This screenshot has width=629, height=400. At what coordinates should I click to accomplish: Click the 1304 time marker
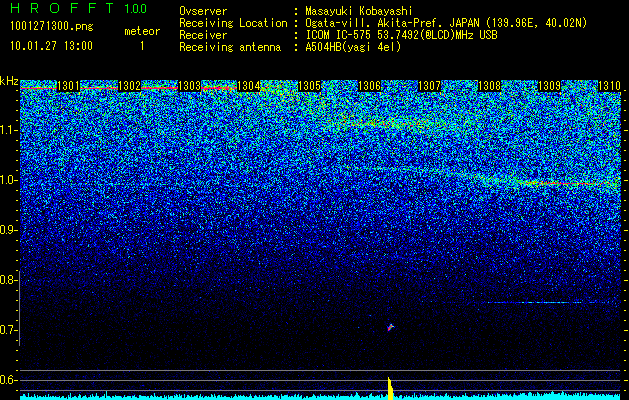[x=249, y=86]
